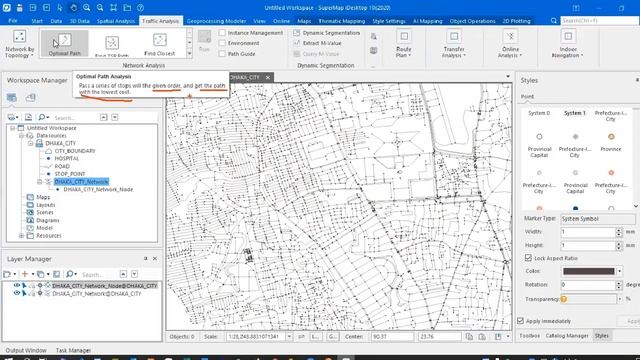Pin the Layer Manager panel
The height and width of the screenshot is (360, 640).
pos(145,259)
